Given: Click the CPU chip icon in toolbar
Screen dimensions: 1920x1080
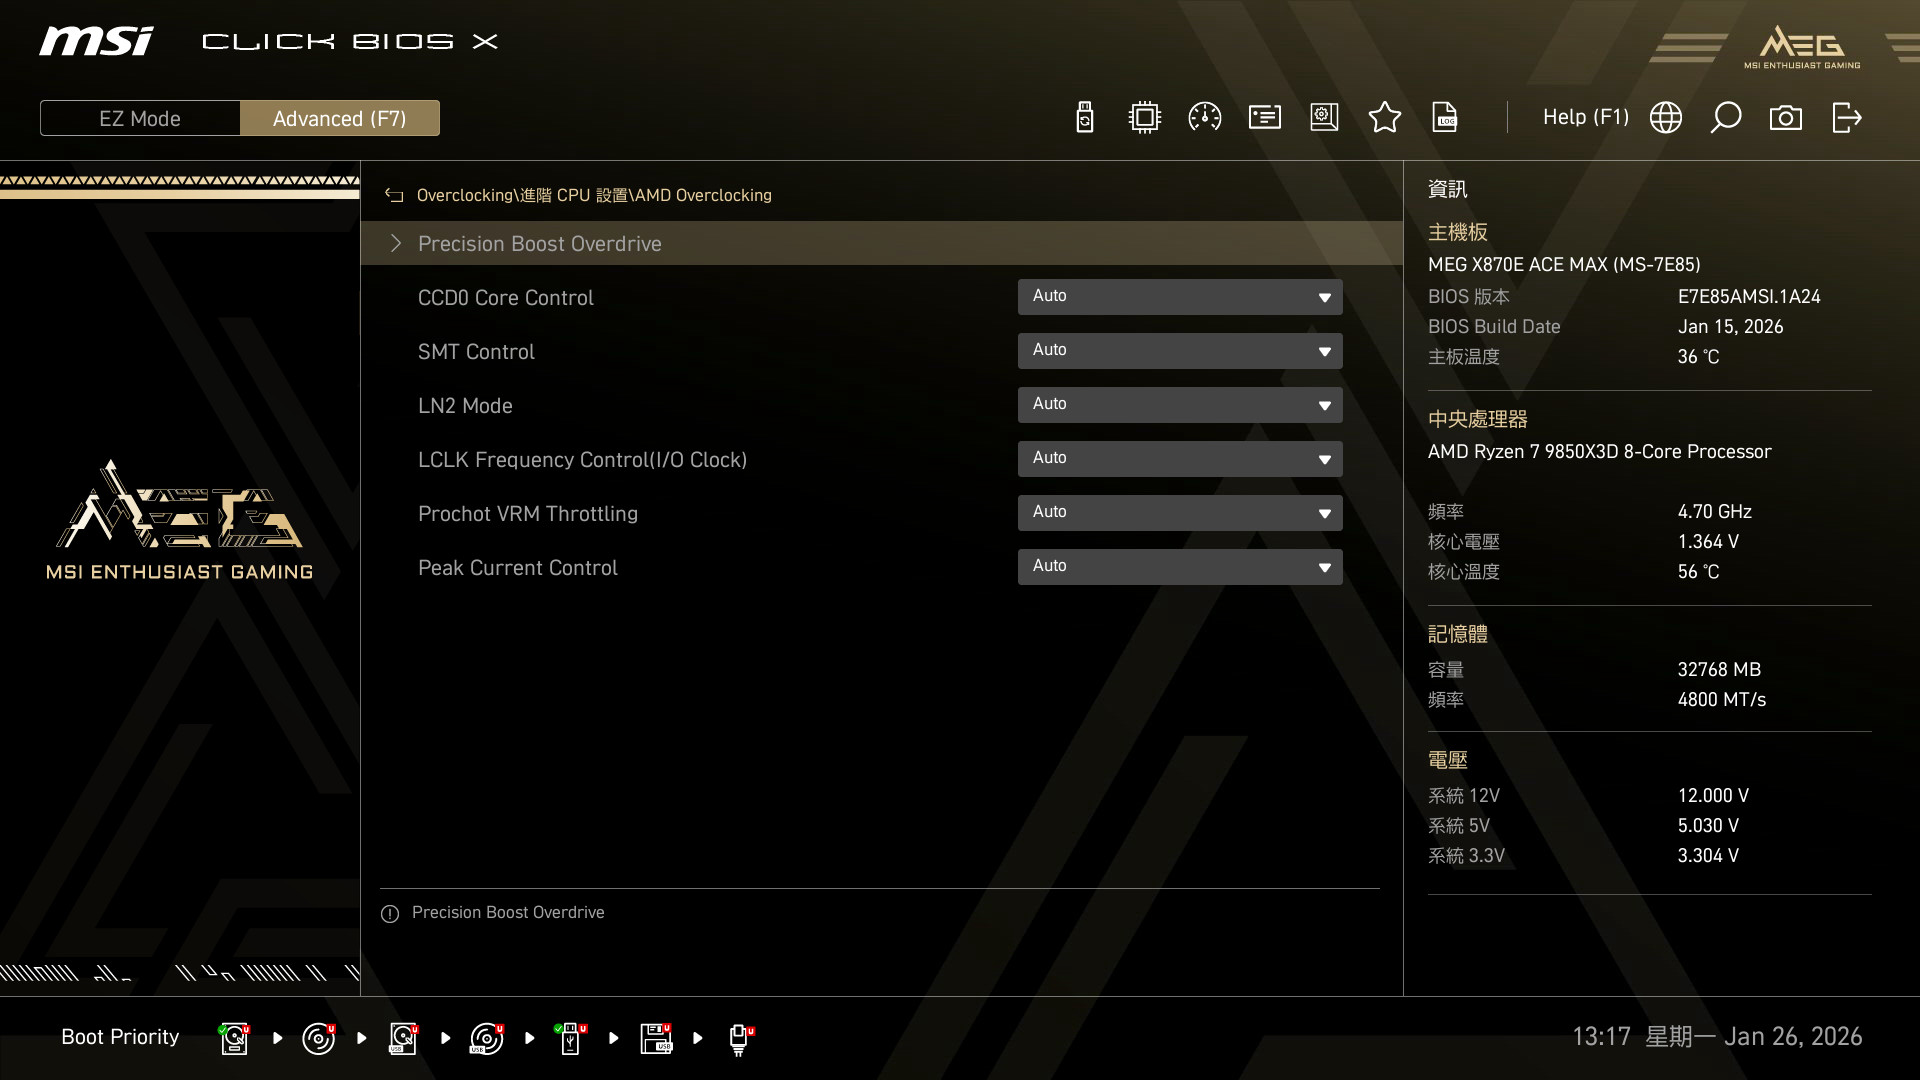Looking at the screenshot, I should tap(1144, 118).
